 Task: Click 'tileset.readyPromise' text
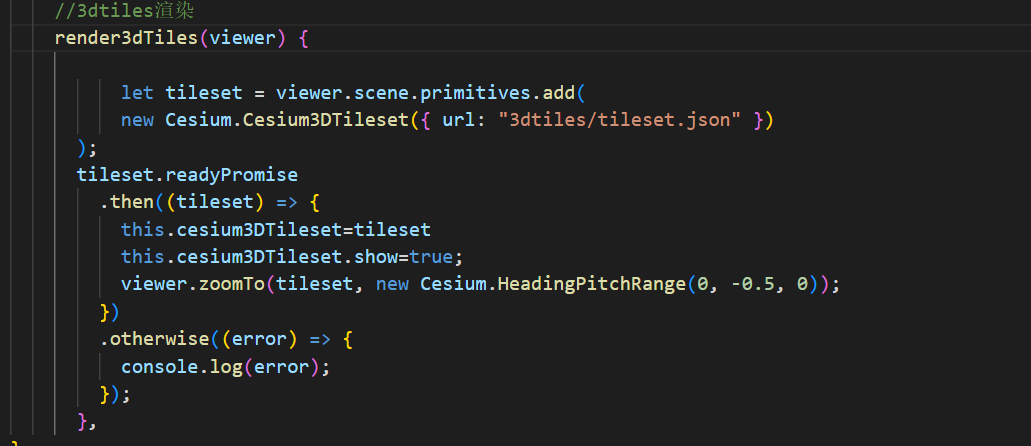click(187, 175)
